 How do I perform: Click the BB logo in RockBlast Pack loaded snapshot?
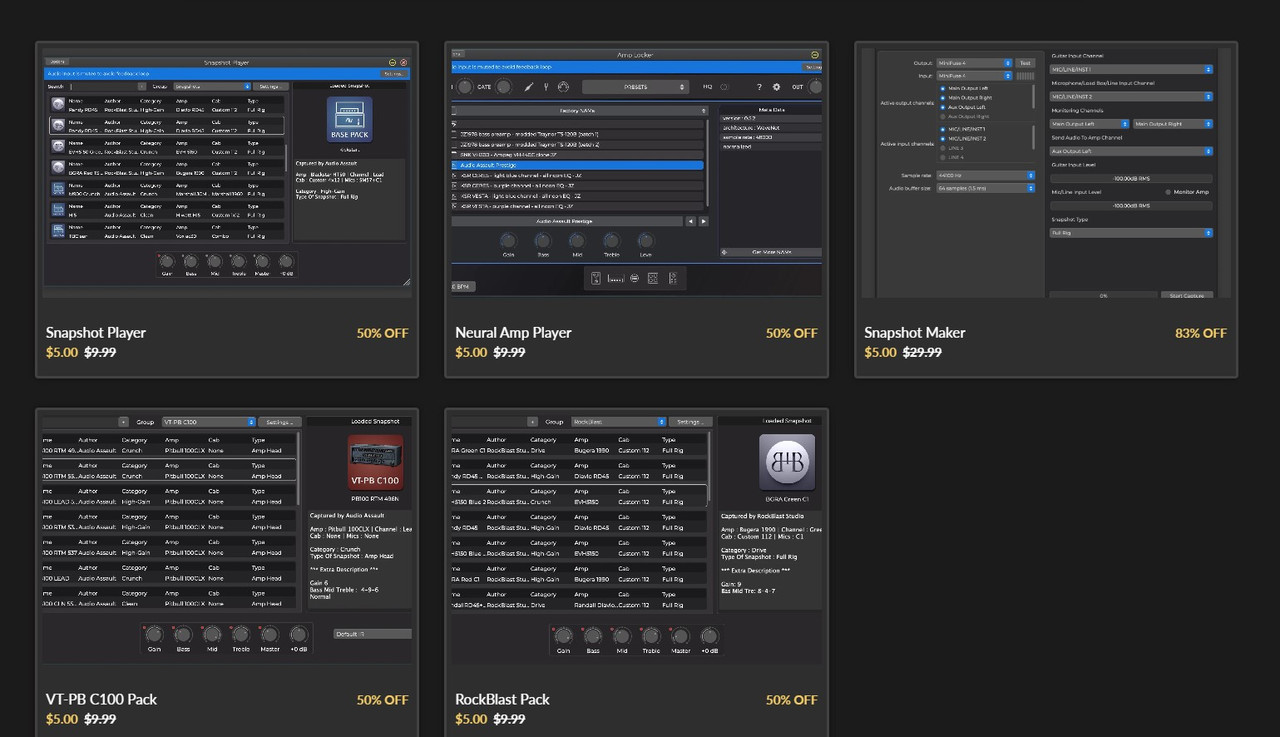[787, 462]
